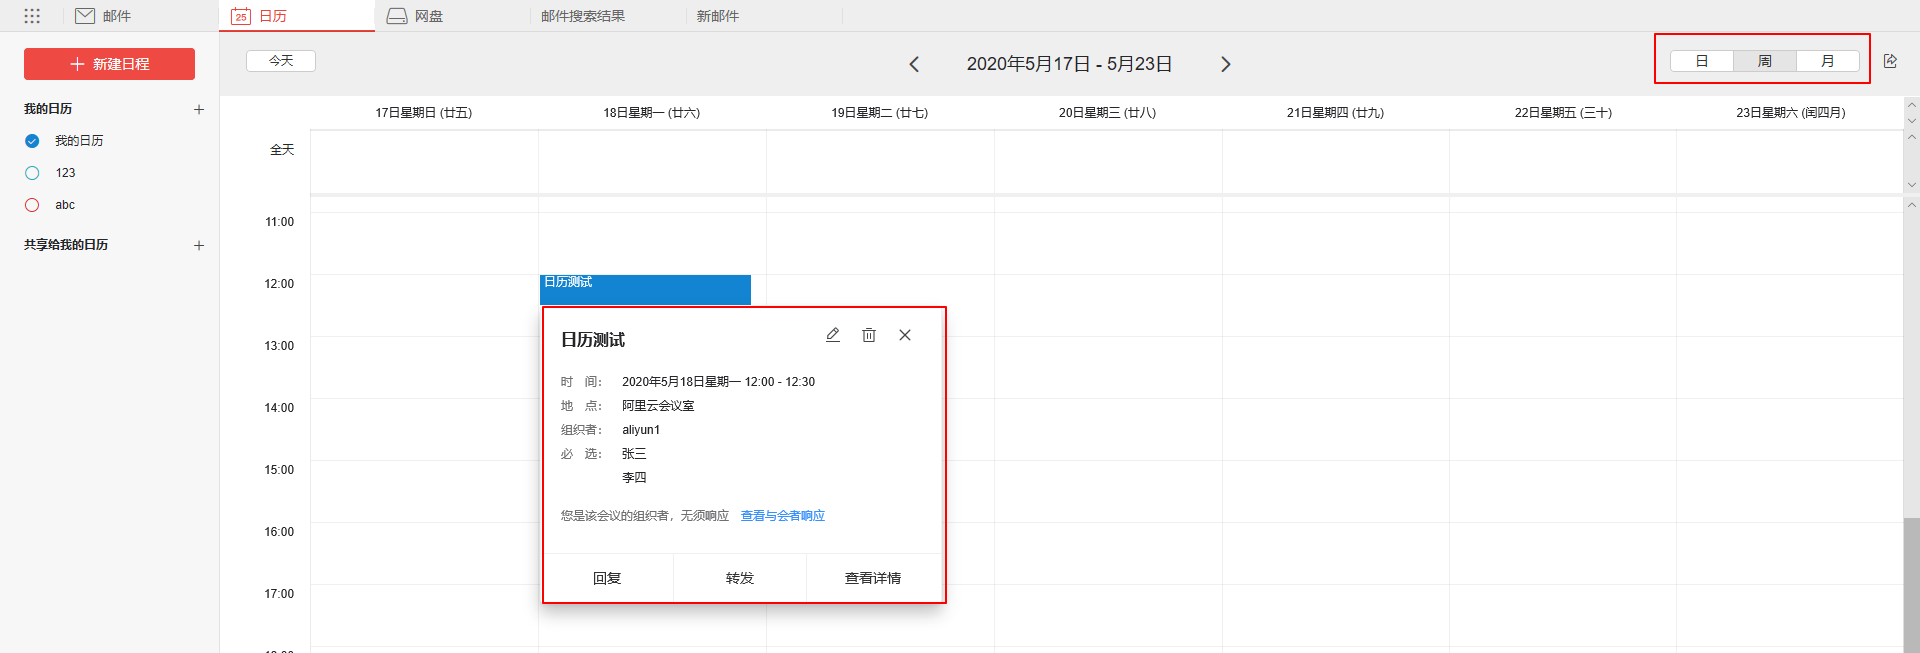The image size is (1920, 653).
Task: Go to previous week using left arrow
Action: (914, 64)
